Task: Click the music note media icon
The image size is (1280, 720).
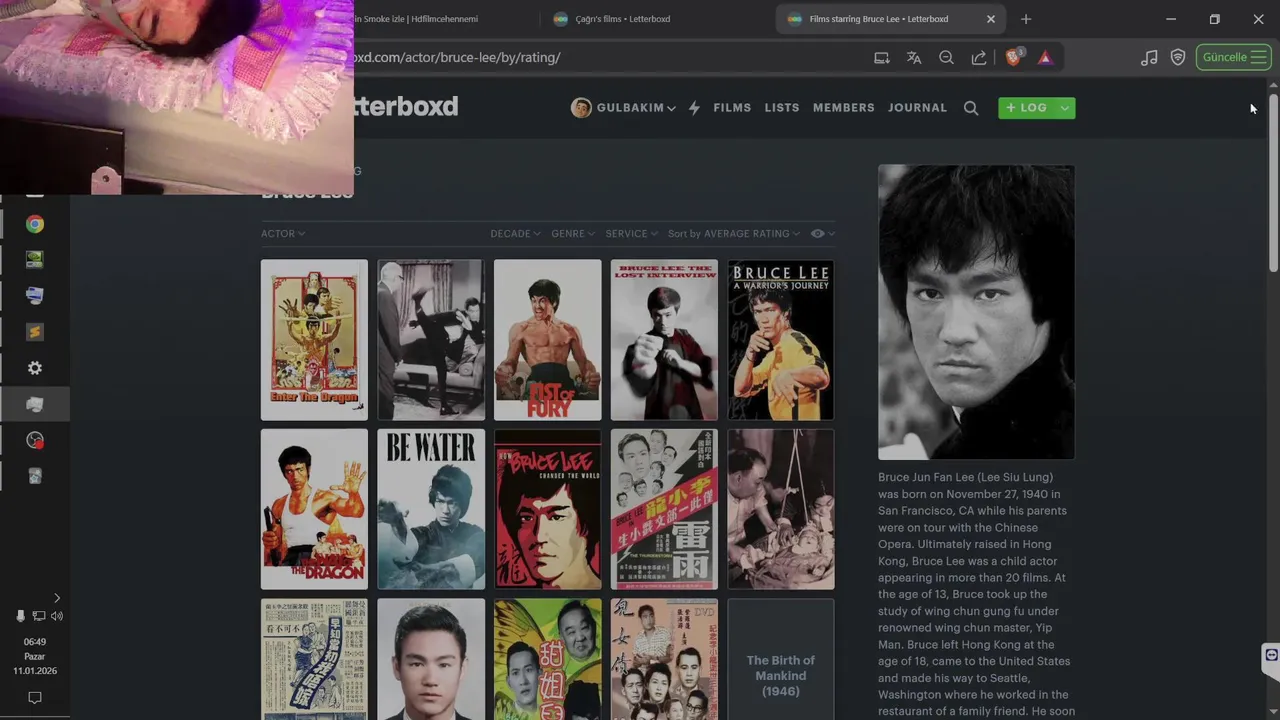Action: point(1149,57)
